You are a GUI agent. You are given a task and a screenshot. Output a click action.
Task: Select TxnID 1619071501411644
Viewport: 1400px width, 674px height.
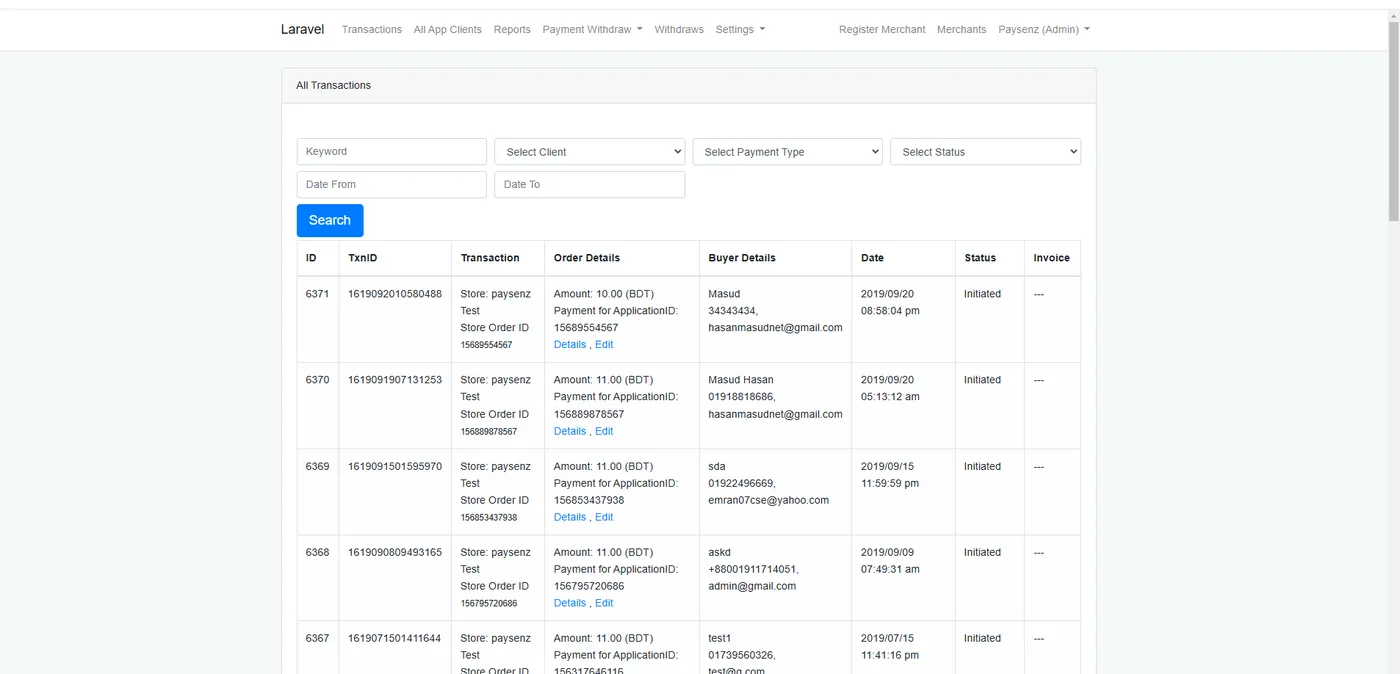(395, 638)
